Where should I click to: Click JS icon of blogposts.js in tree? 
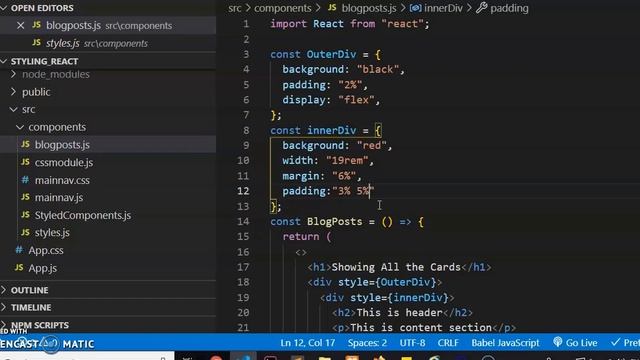tap(25, 144)
